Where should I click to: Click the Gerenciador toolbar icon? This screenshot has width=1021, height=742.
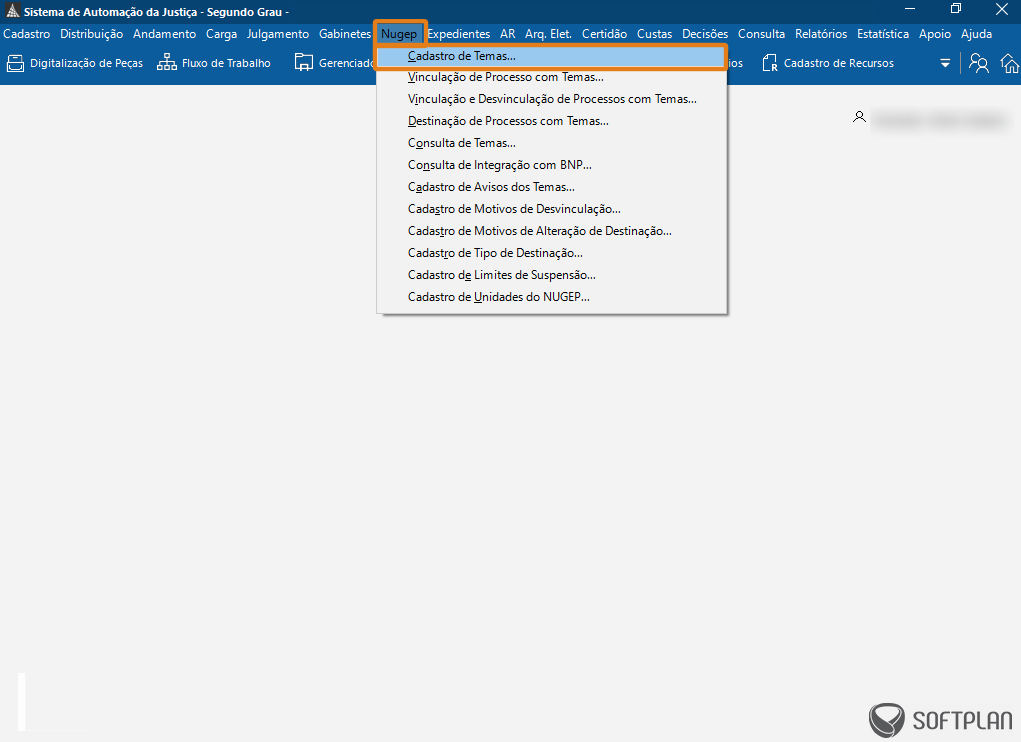(x=303, y=62)
